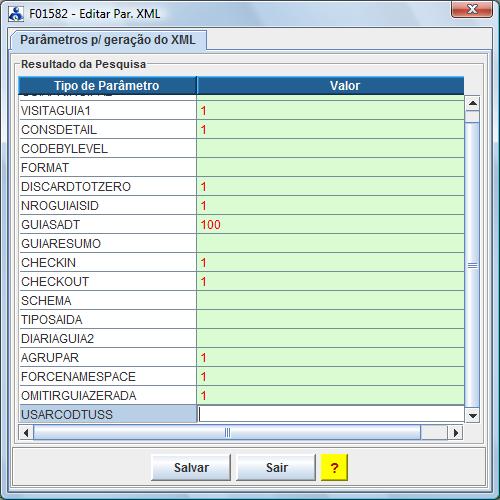This screenshot has height=500, width=500.
Task: Click the empty value cell of GUIARESUMO
Action: [331, 243]
